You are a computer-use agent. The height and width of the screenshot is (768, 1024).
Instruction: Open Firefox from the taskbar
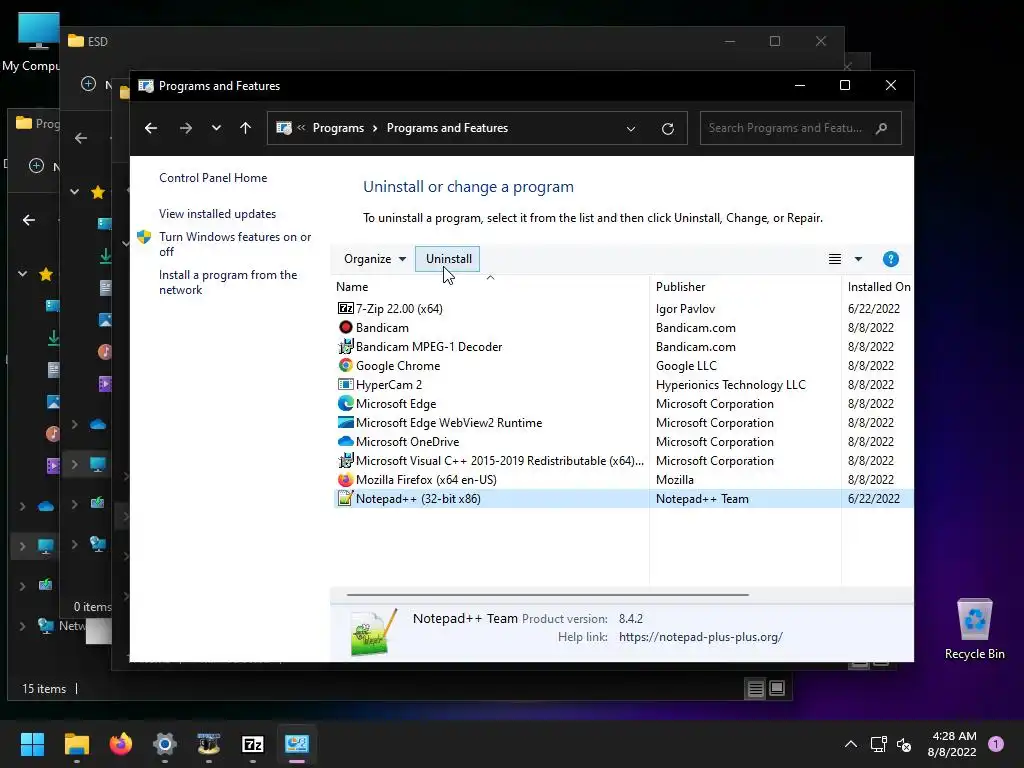pyautogui.click(x=120, y=744)
